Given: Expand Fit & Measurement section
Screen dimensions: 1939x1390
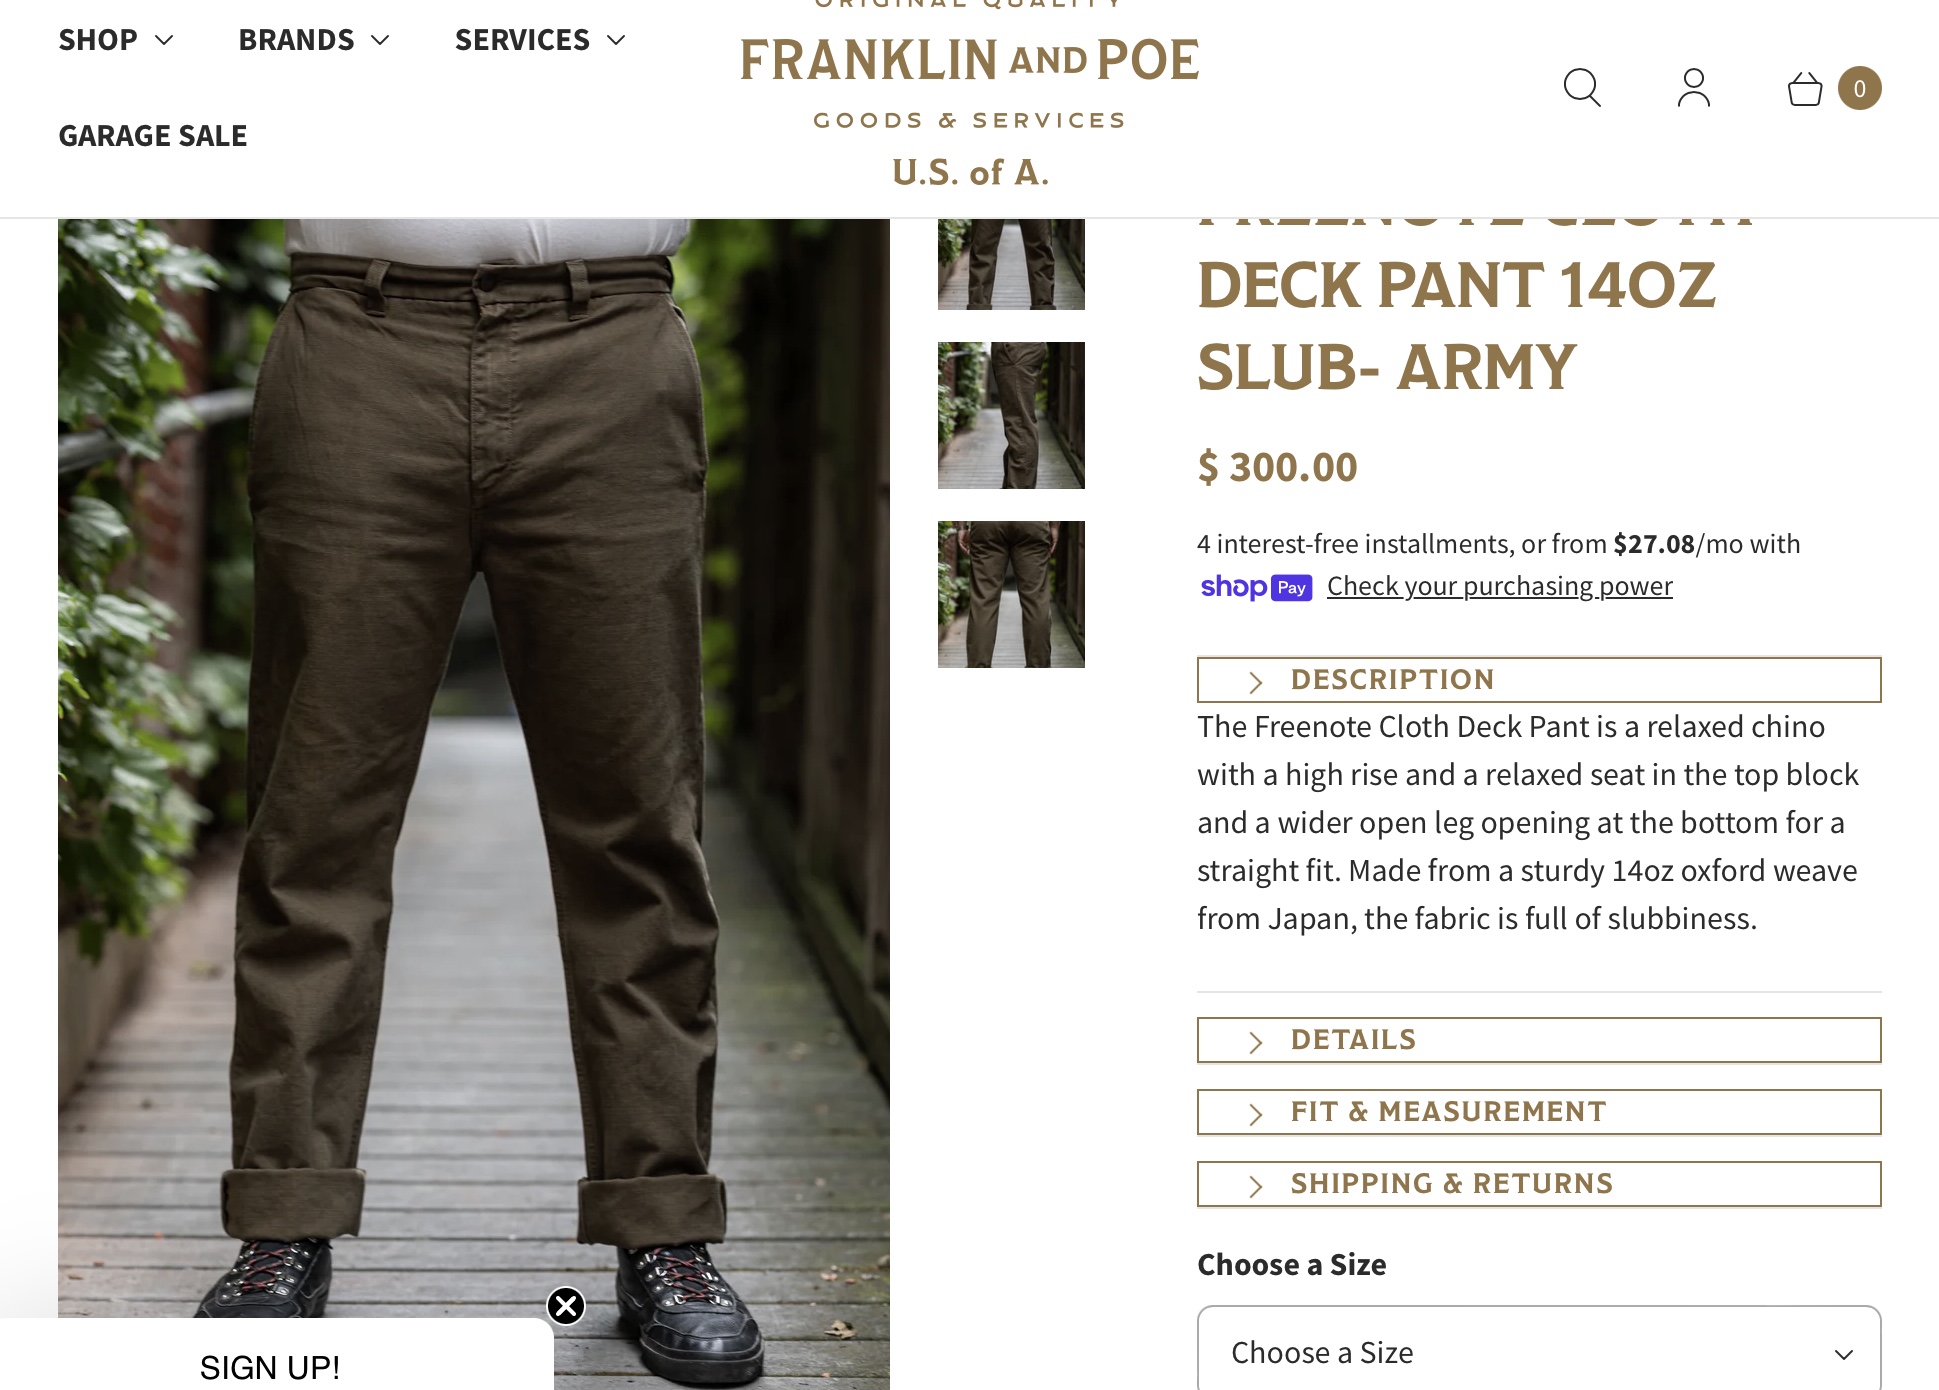Looking at the screenshot, I should [x=1539, y=1112].
